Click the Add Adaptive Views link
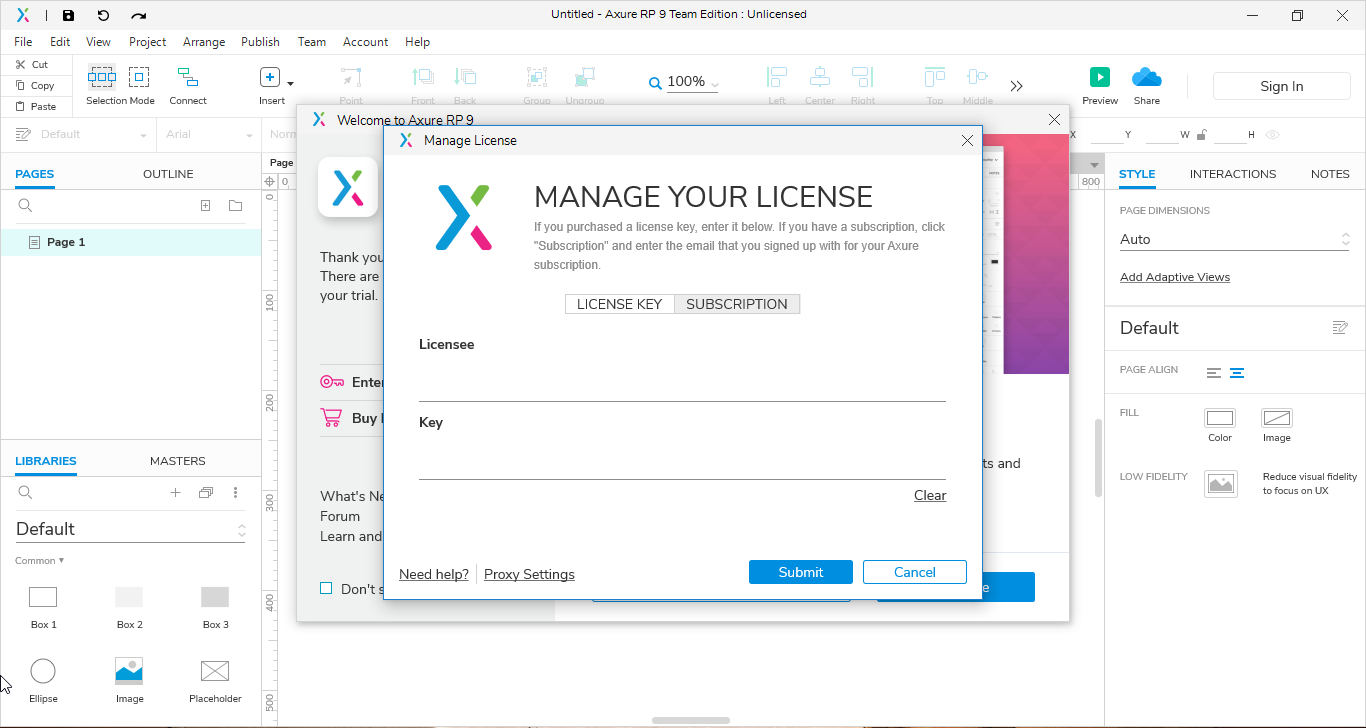The height and width of the screenshot is (728, 1366). pos(1175,277)
